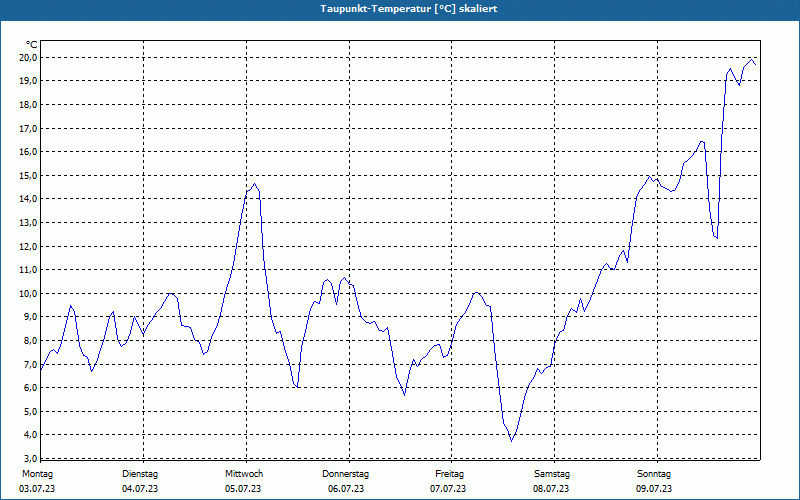Click the date 07.07.23

[x=448, y=489]
